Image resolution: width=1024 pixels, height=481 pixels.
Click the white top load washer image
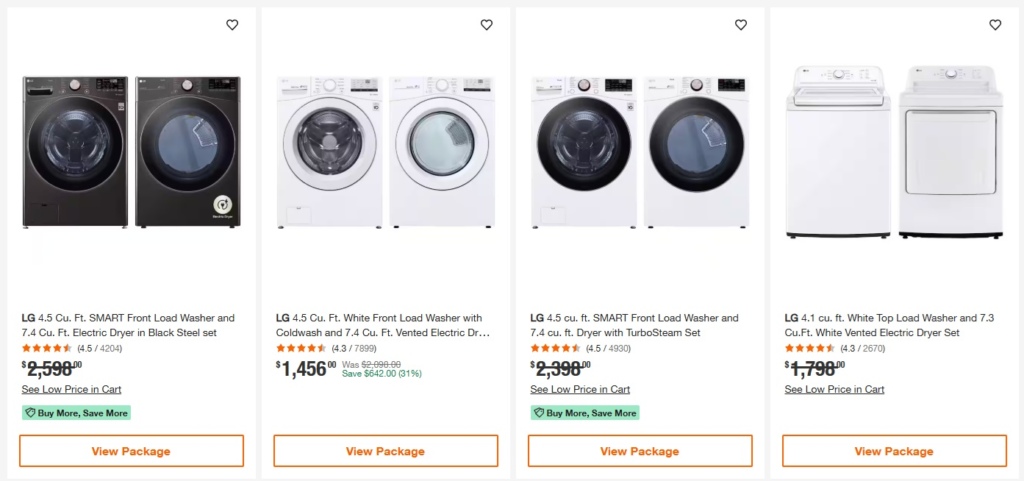pos(839,150)
